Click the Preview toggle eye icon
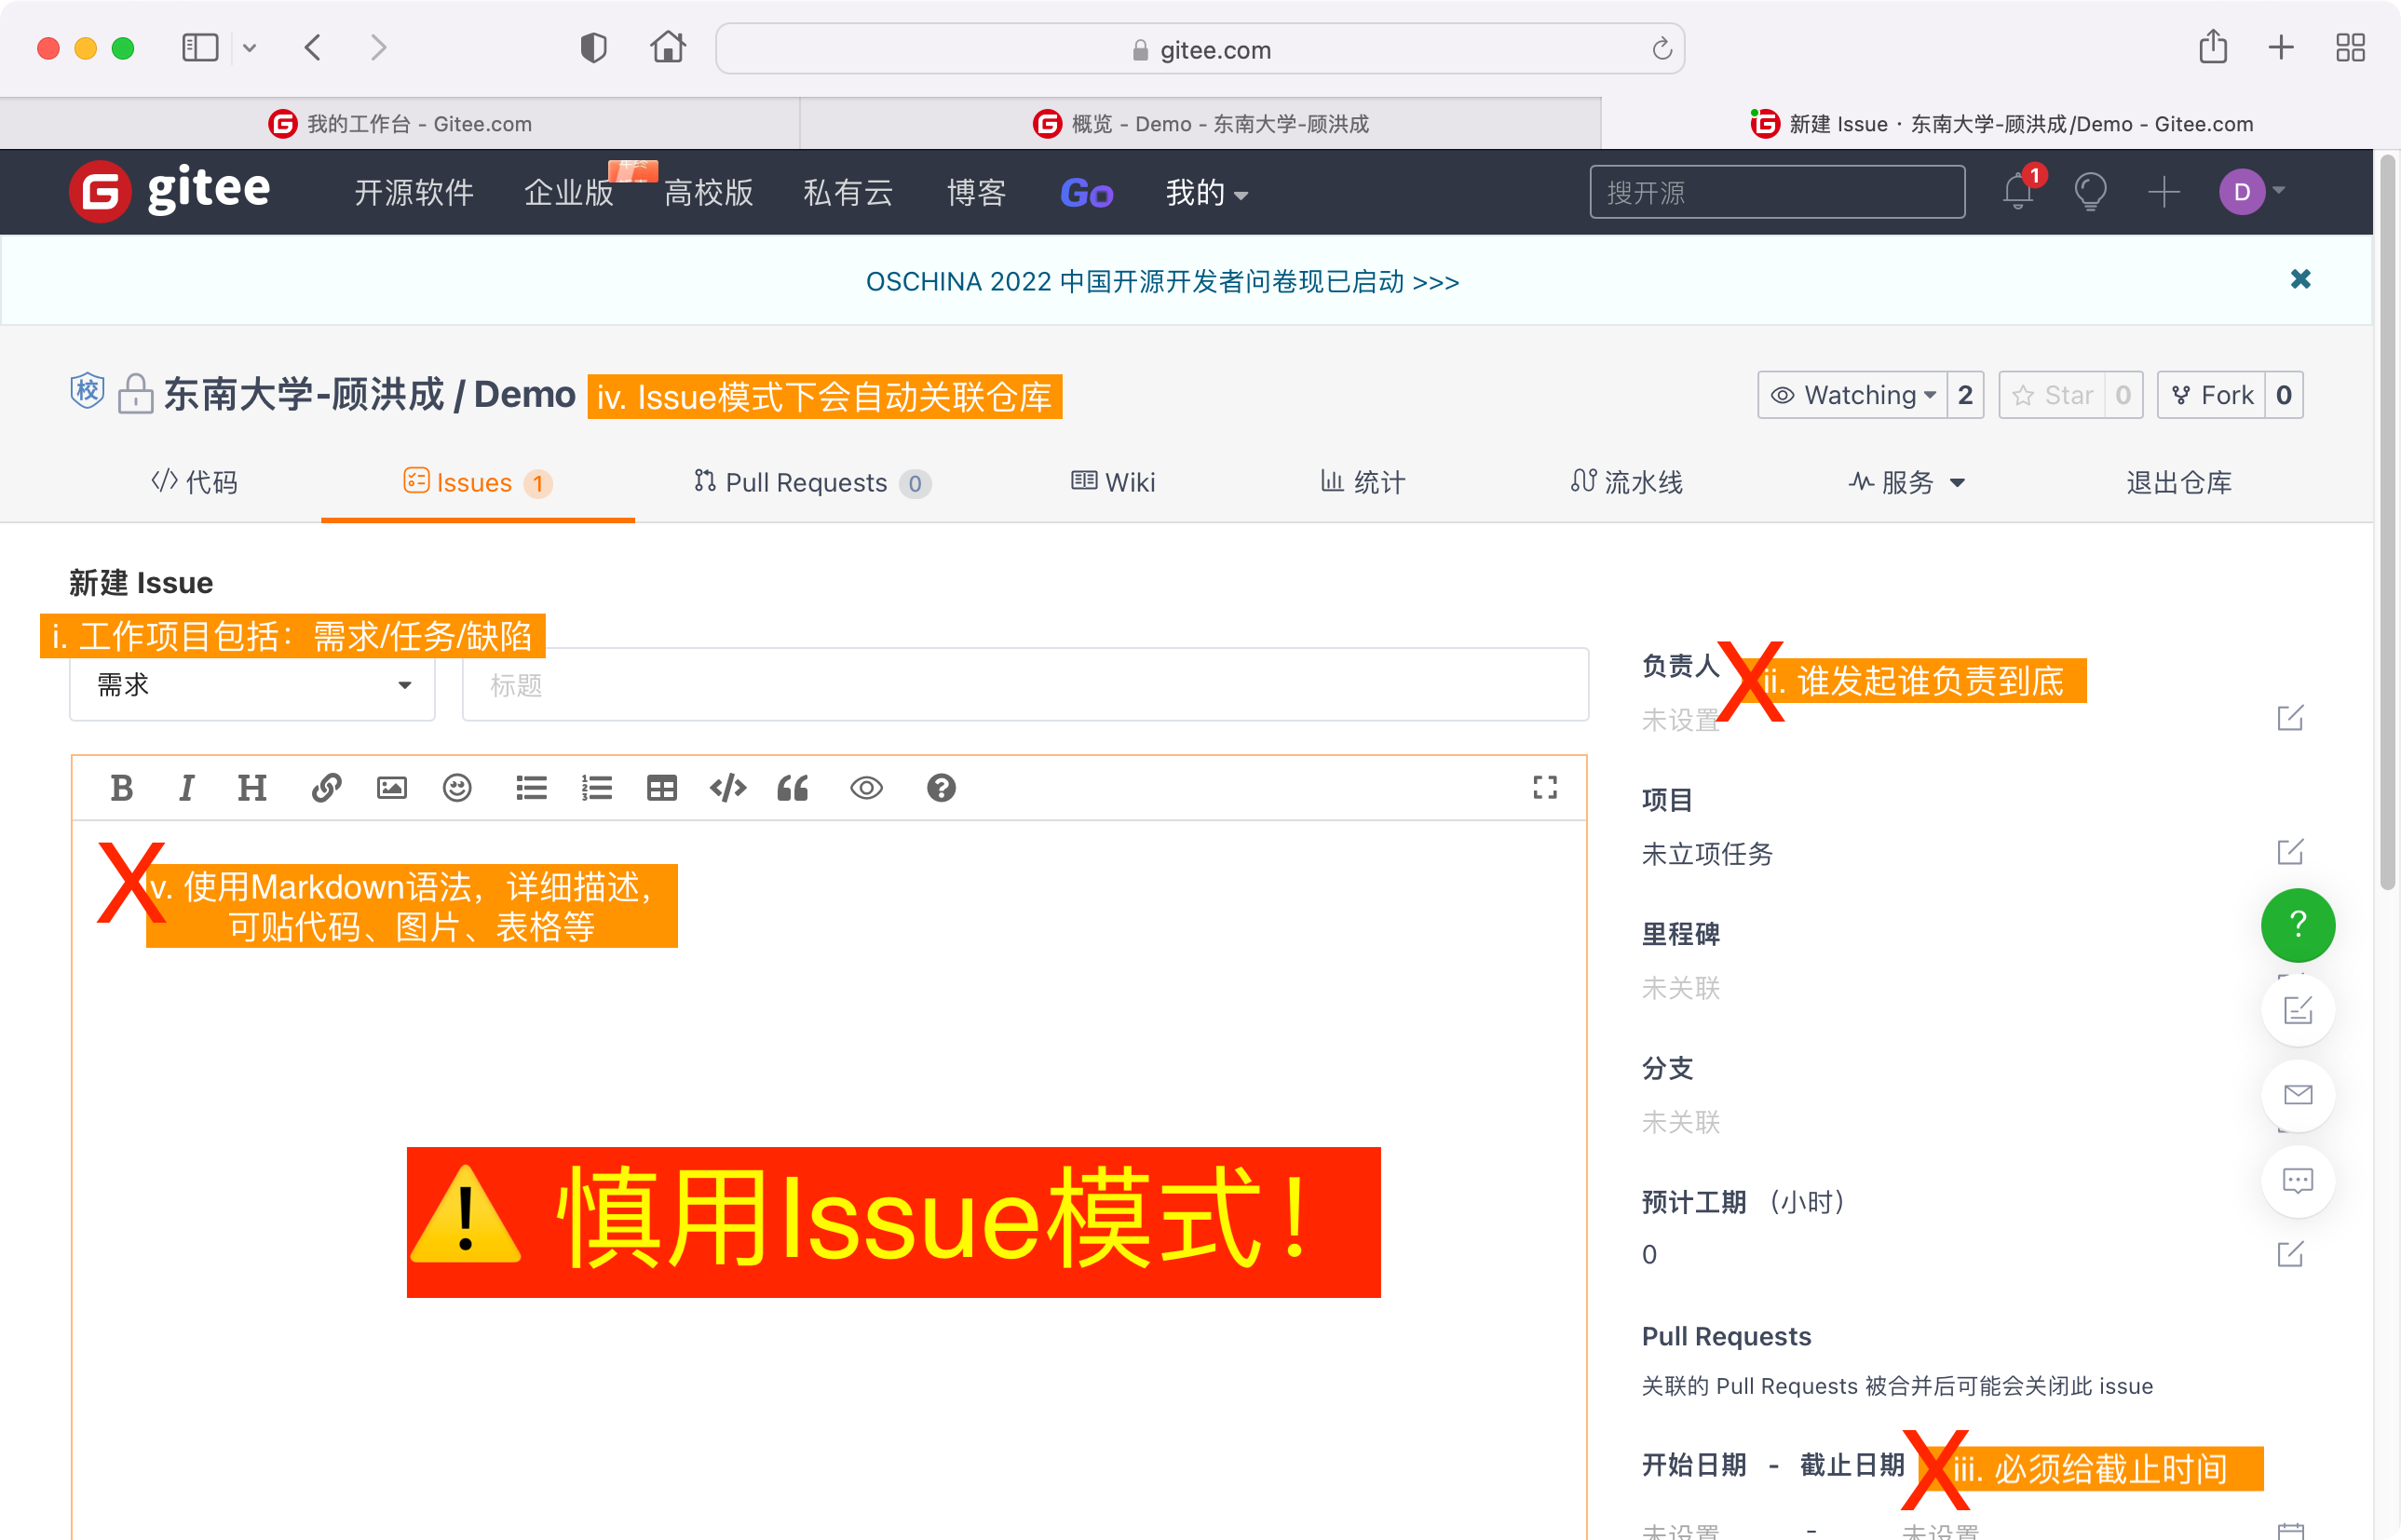The width and height of the screenshot is (2401, 1540). click(x=870, y=788)
